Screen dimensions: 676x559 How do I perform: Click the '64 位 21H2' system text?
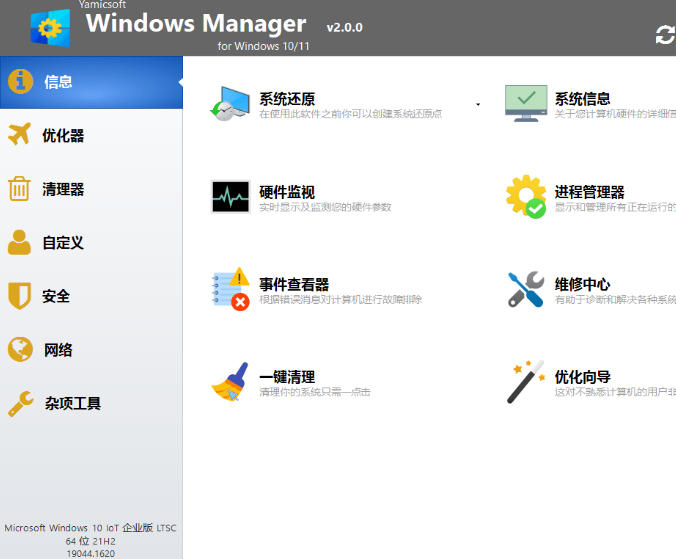91,541
